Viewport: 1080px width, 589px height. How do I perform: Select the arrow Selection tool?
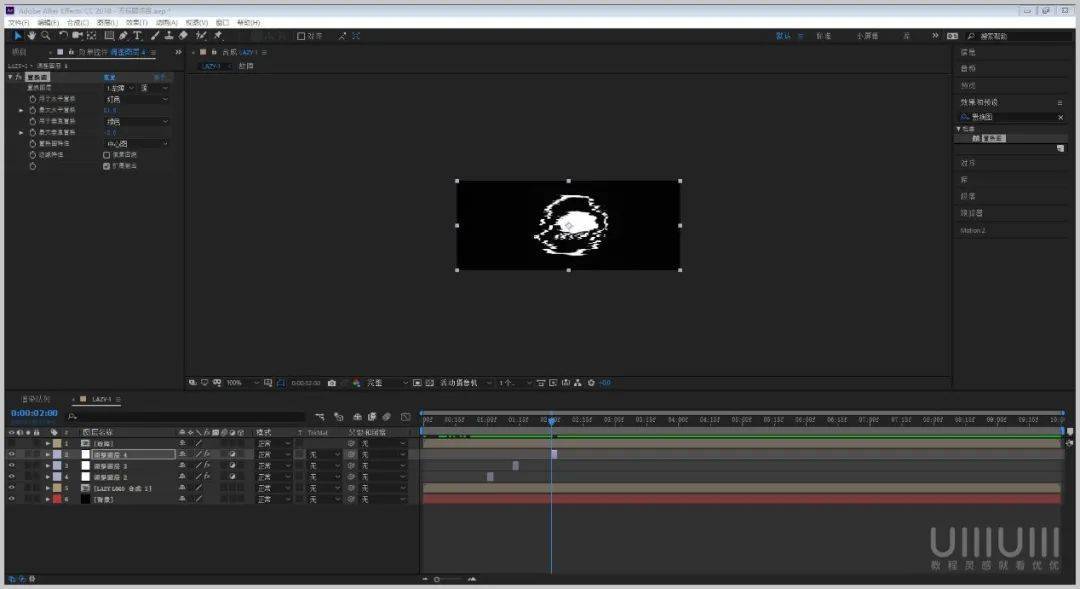point(18,36)
